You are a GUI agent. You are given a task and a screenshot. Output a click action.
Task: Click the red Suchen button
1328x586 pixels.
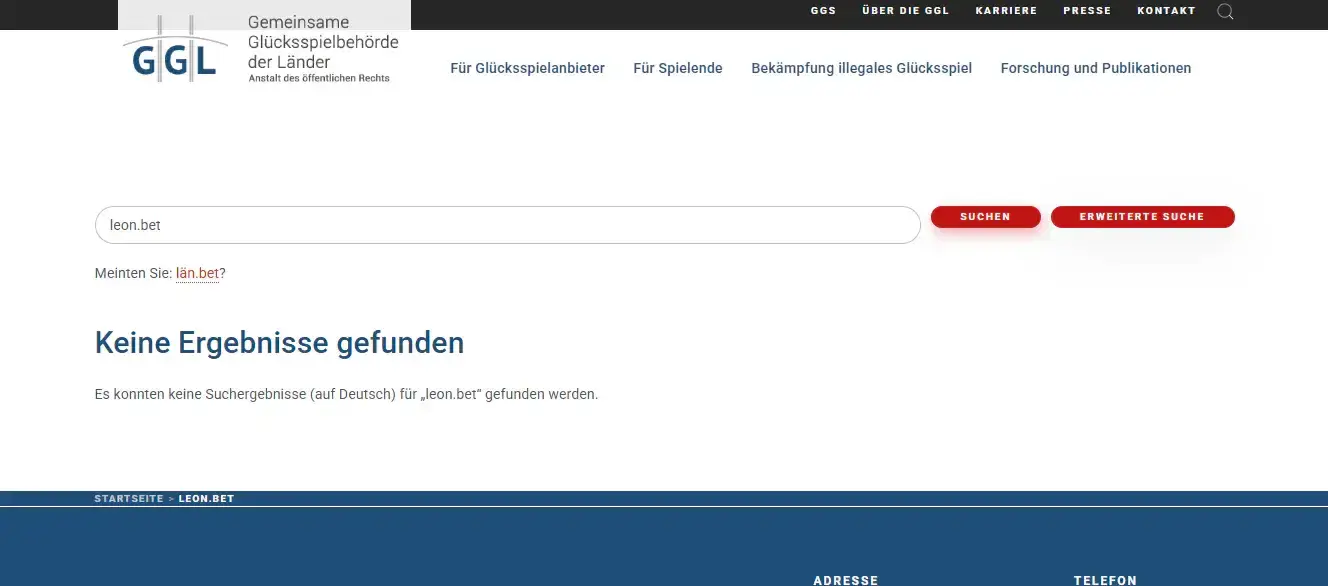click(x=985, y=217)
